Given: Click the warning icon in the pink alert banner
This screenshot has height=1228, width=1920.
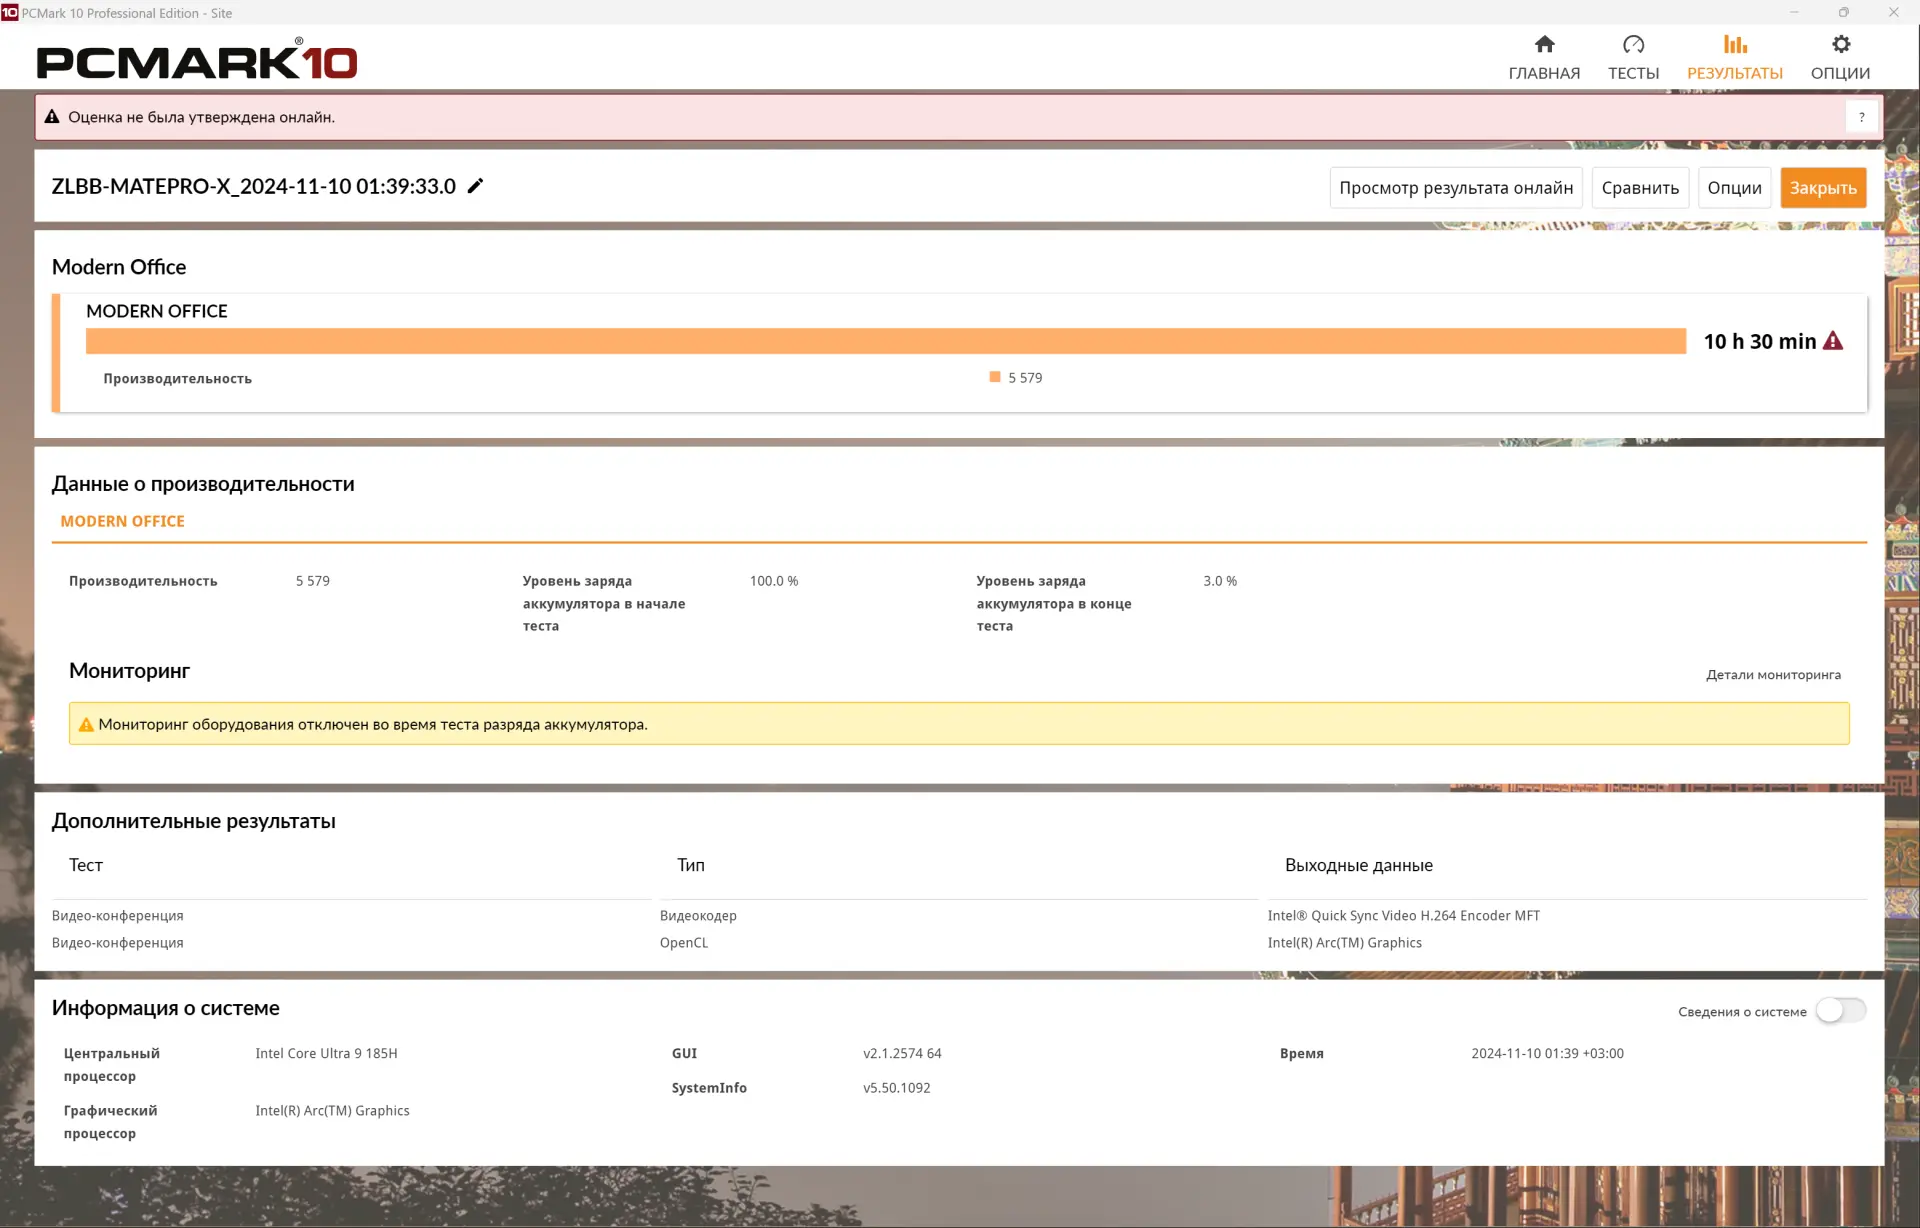Looking at the screenshot, I should [x=52, y=117].
